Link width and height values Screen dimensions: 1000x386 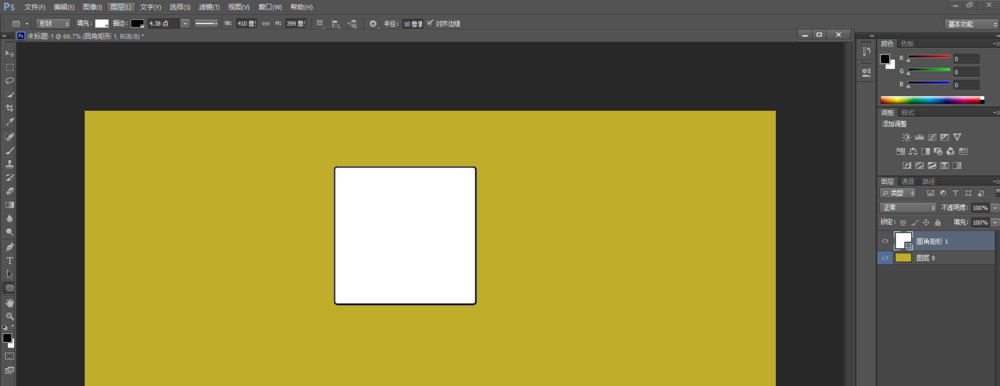tap(266, 24)
